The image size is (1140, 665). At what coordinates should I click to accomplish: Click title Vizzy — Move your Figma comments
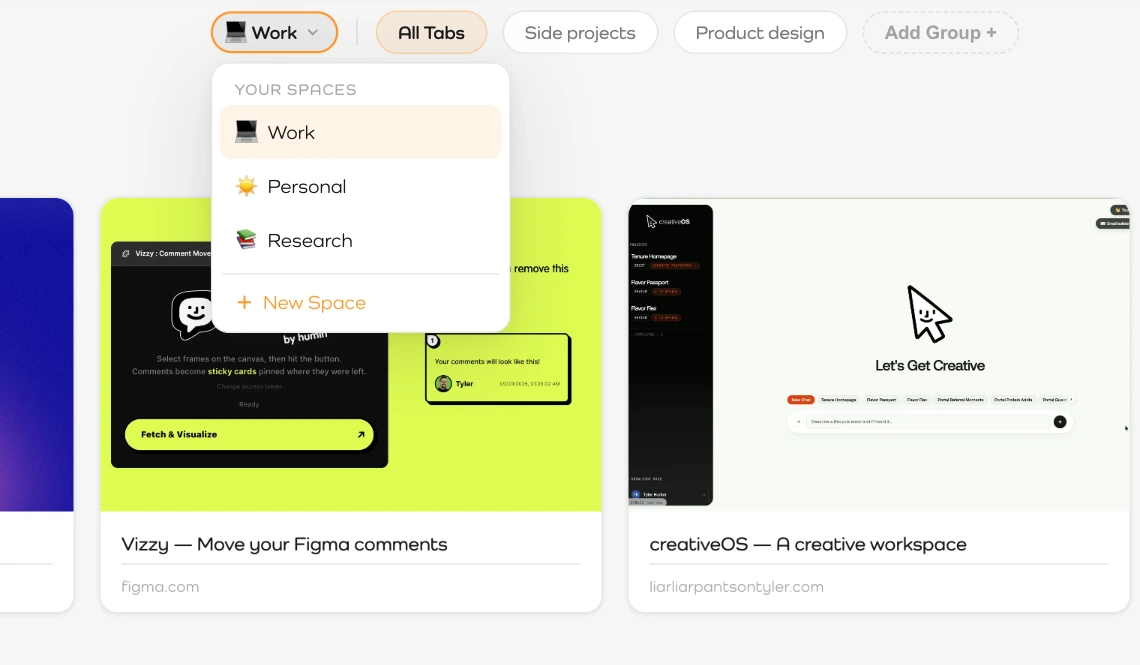click(x=284, y=544)
